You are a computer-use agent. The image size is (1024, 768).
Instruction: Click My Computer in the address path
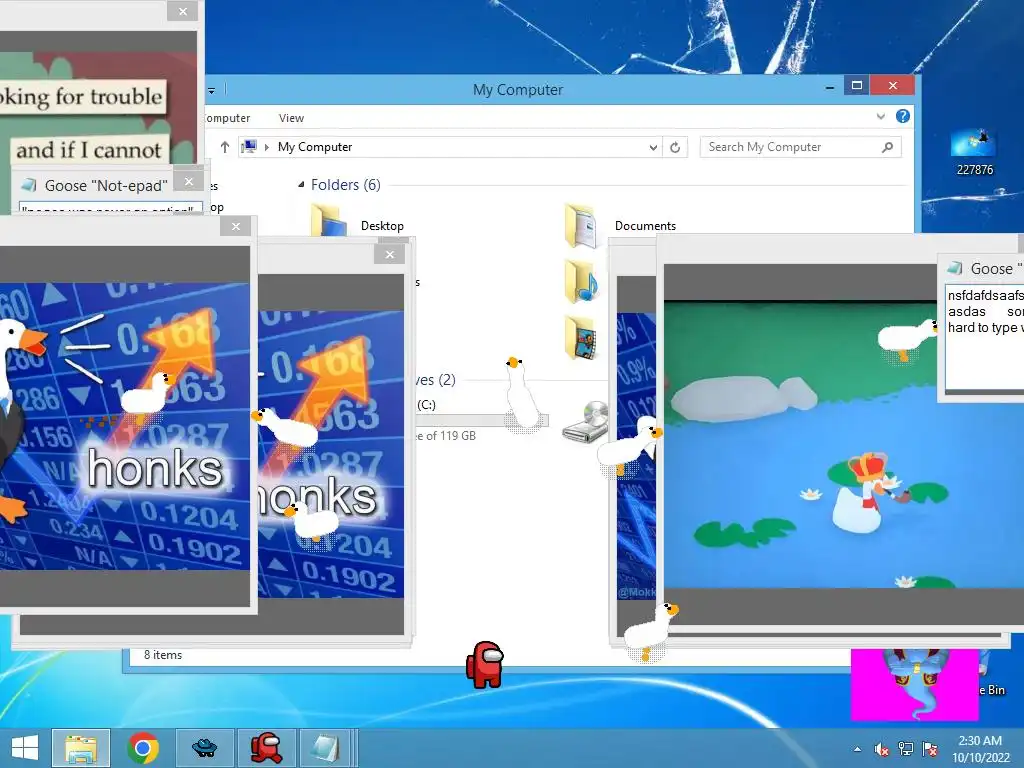pyautogui.click(x=315, y=147)
